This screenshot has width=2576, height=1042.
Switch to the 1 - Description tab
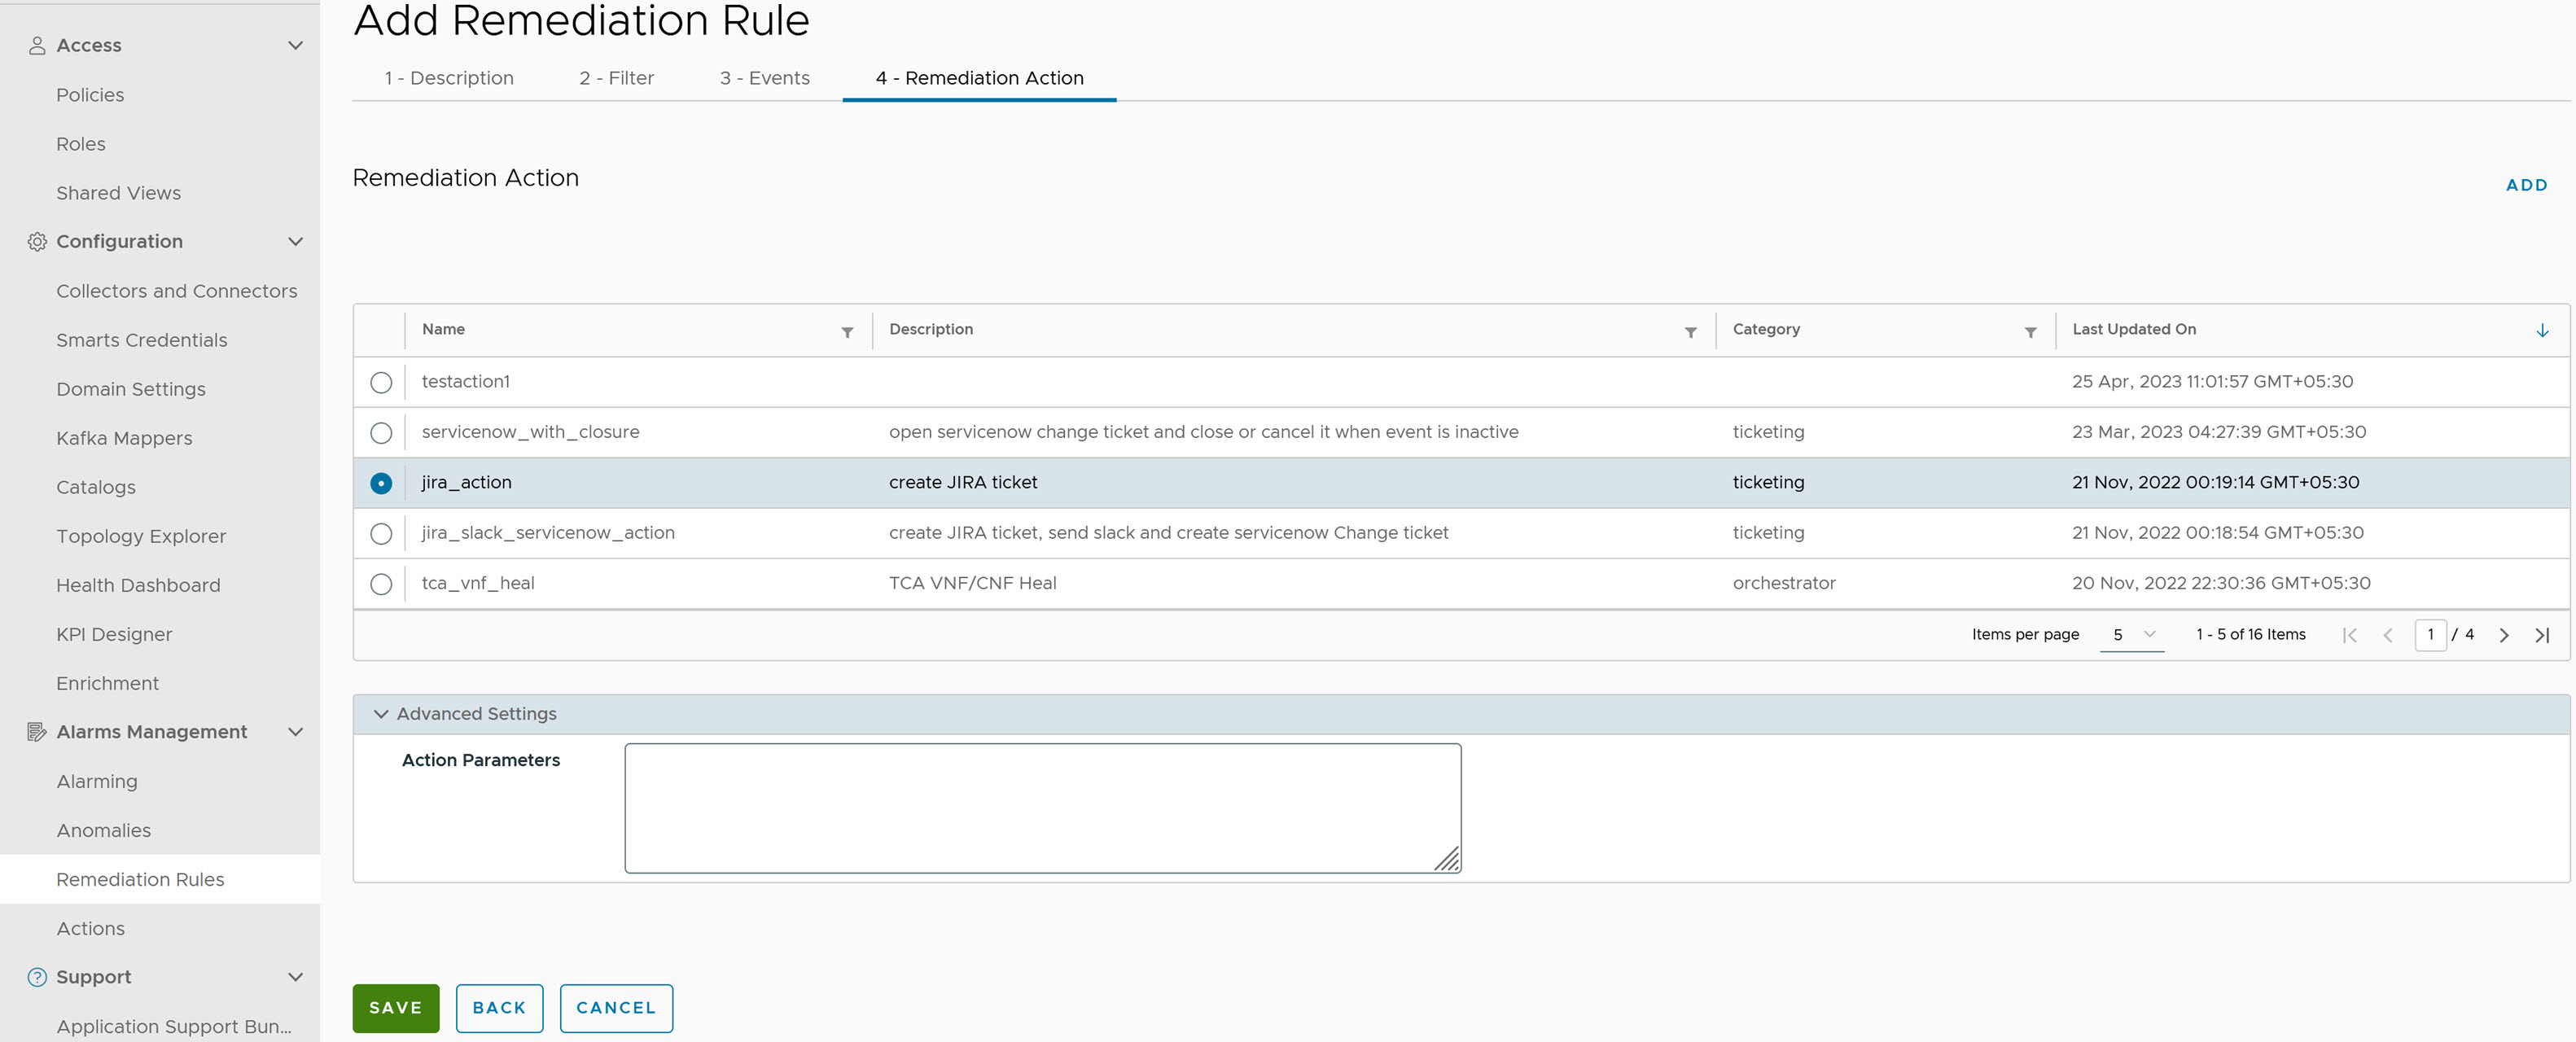tap(449, 78)
